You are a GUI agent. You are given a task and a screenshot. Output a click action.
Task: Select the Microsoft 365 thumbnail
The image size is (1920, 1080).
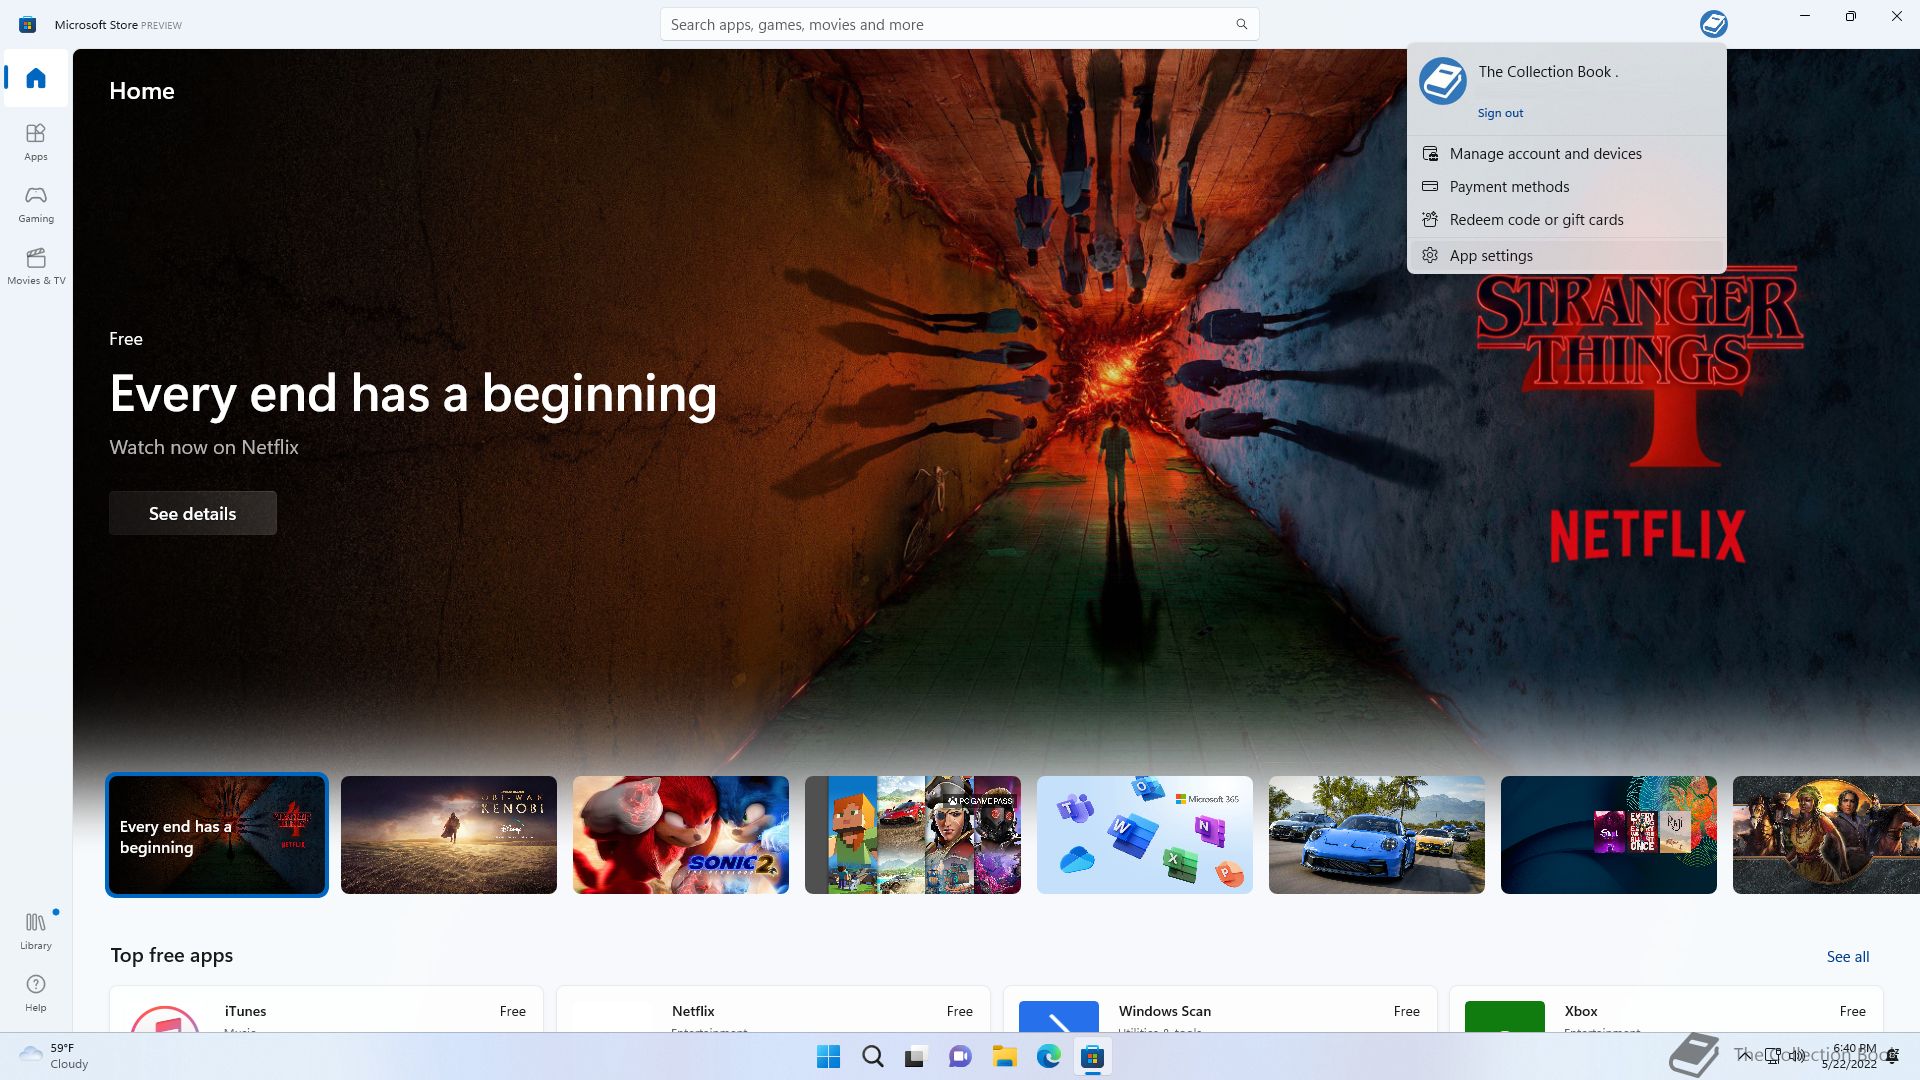click(1145, 835)
